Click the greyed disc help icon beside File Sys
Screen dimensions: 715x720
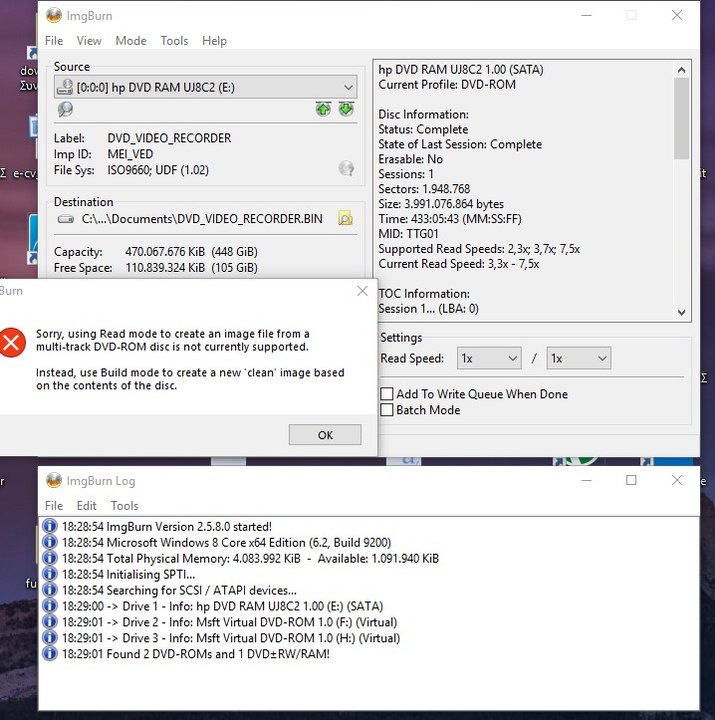click(x=346, y=169)
